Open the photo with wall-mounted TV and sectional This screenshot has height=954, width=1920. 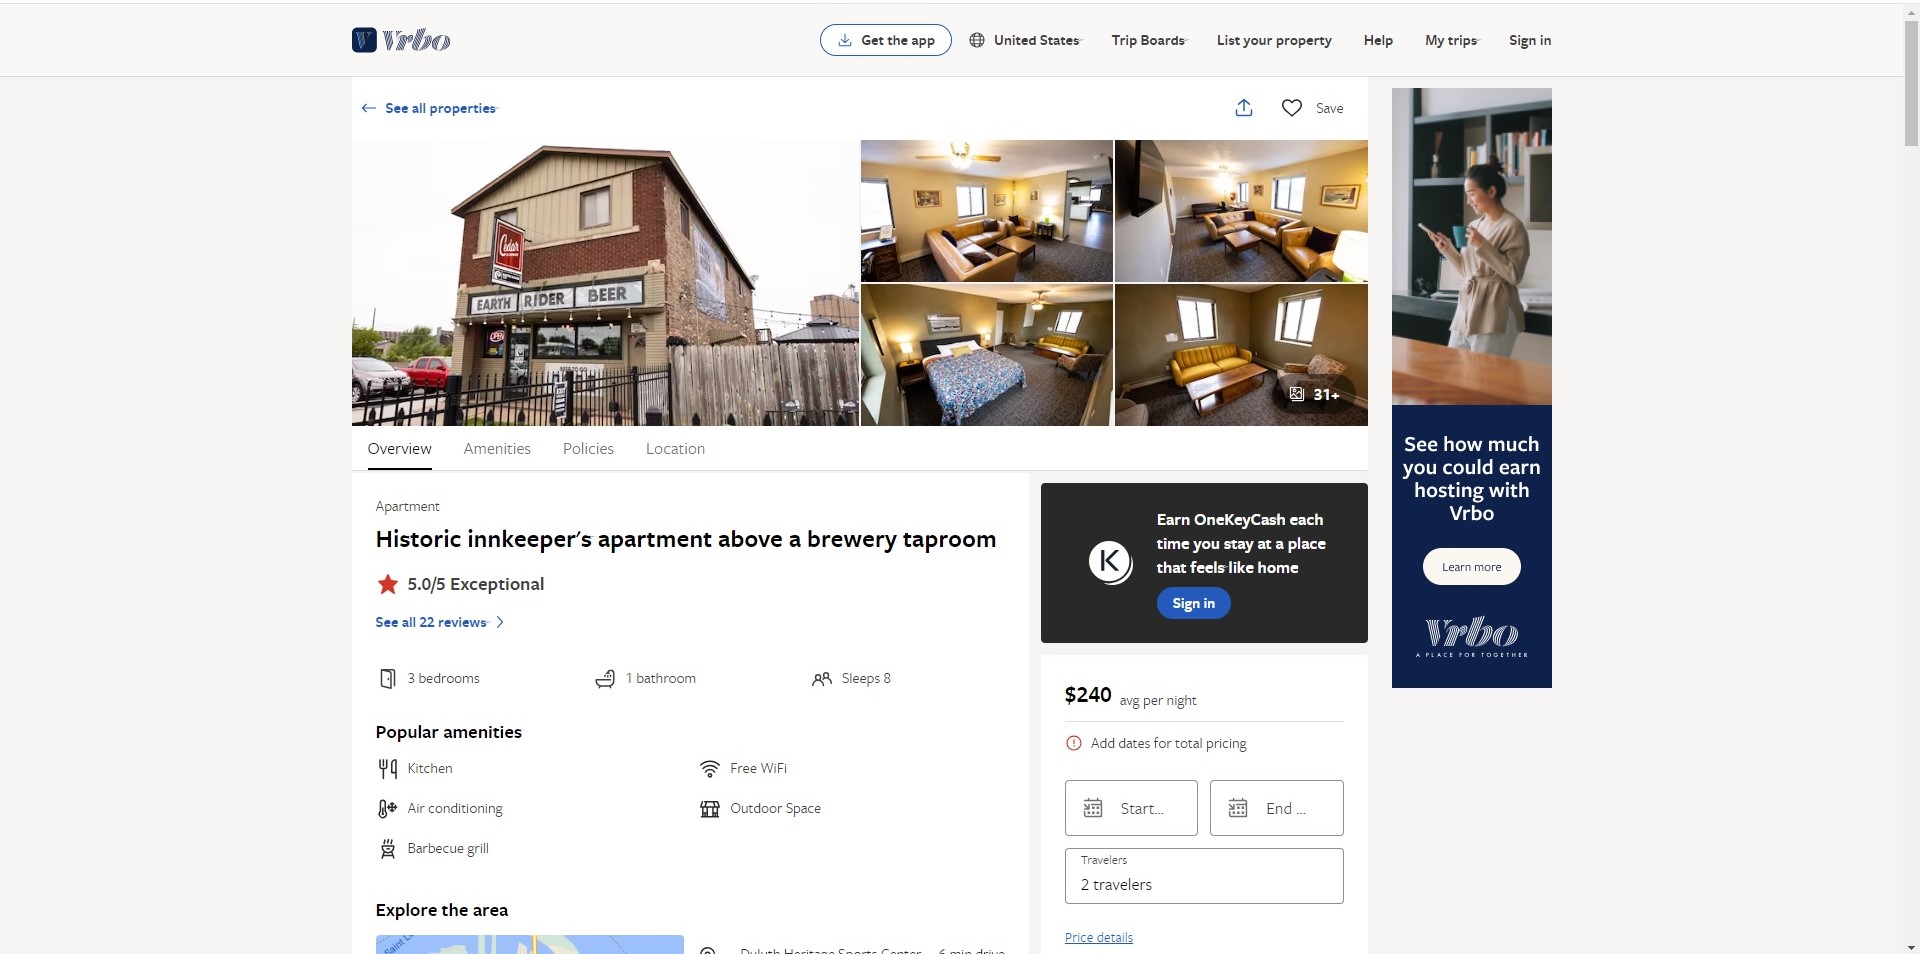pos(1241,211)
